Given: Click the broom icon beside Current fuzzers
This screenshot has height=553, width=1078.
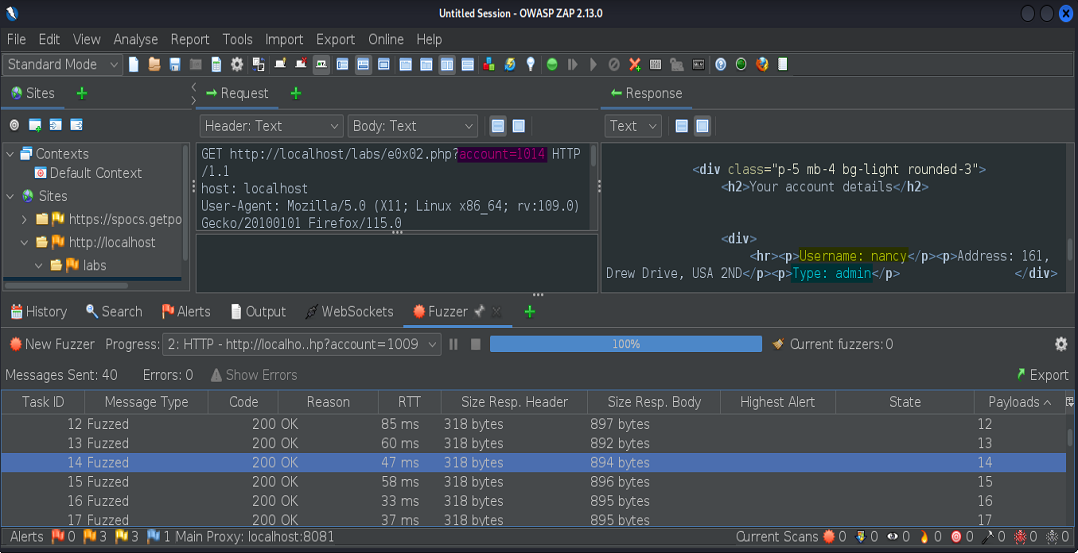Looking at the screenshot, I should [x=778, y=344].
